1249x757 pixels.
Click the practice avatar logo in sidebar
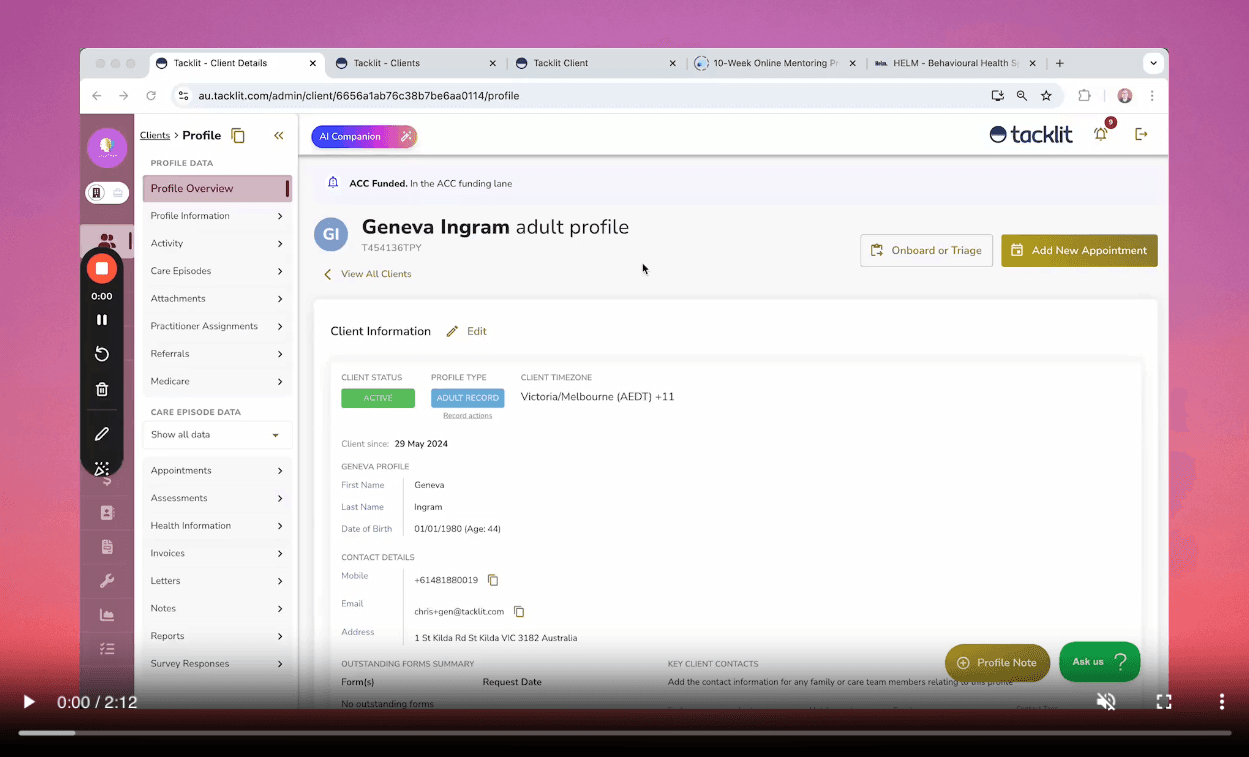107,148
